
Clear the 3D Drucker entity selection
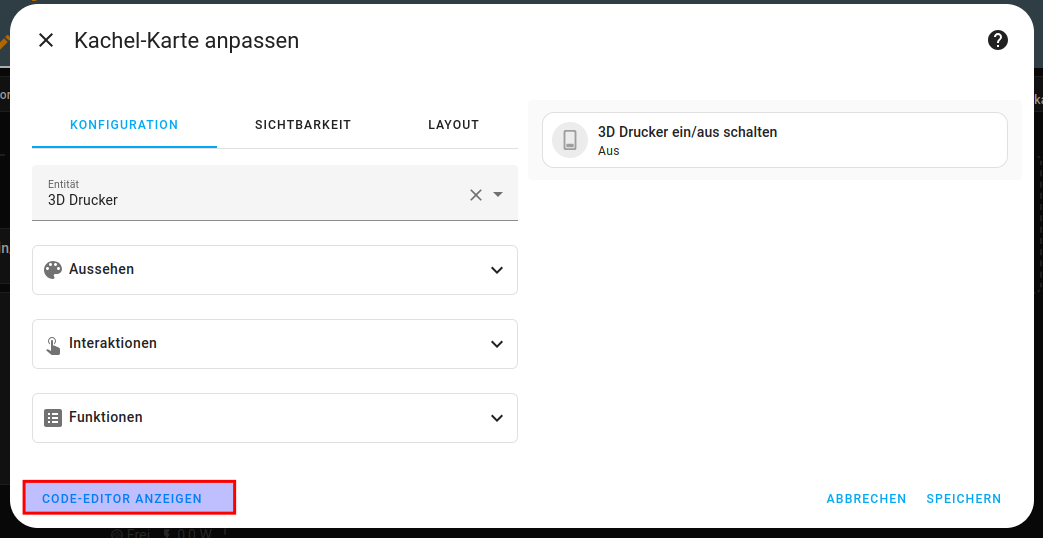(476, 195)
